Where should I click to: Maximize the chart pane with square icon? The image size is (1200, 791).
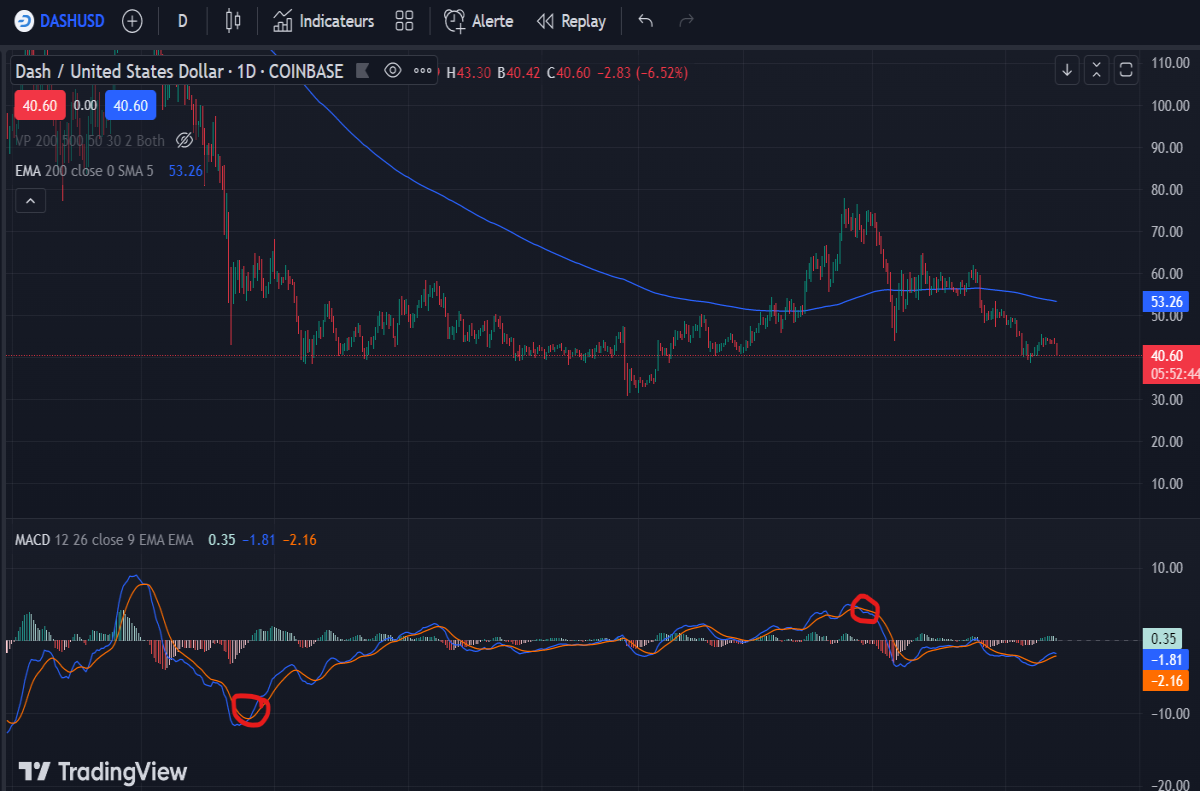point(1126,70)
